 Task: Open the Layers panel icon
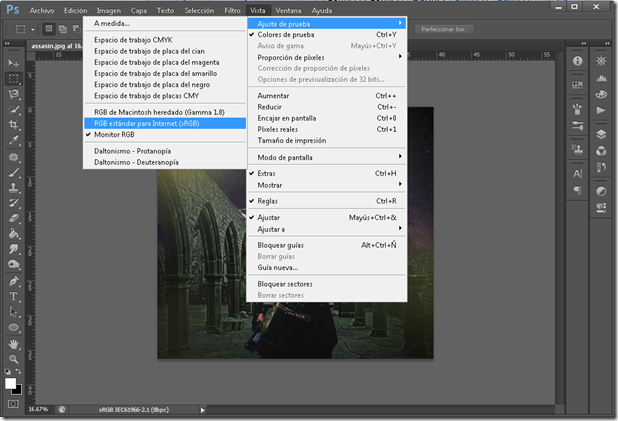[601, 134]
